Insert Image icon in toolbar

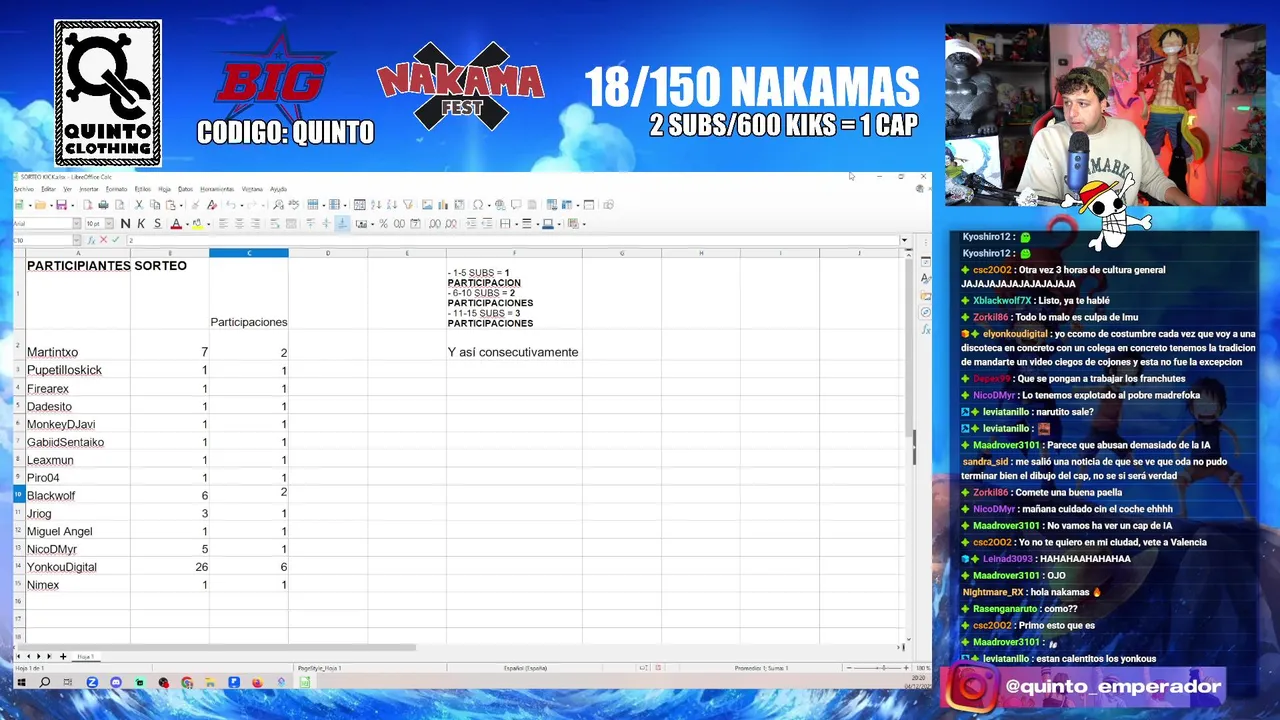tap(427, 205)
